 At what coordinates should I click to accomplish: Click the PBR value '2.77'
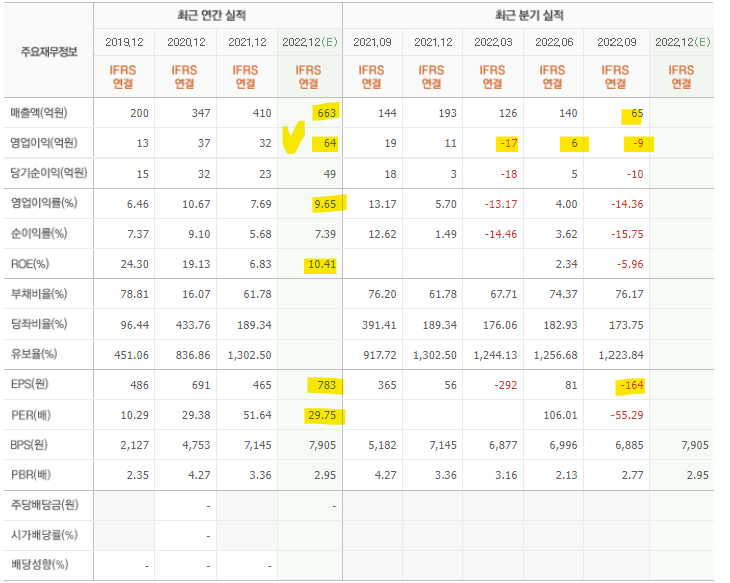(632, 475)
